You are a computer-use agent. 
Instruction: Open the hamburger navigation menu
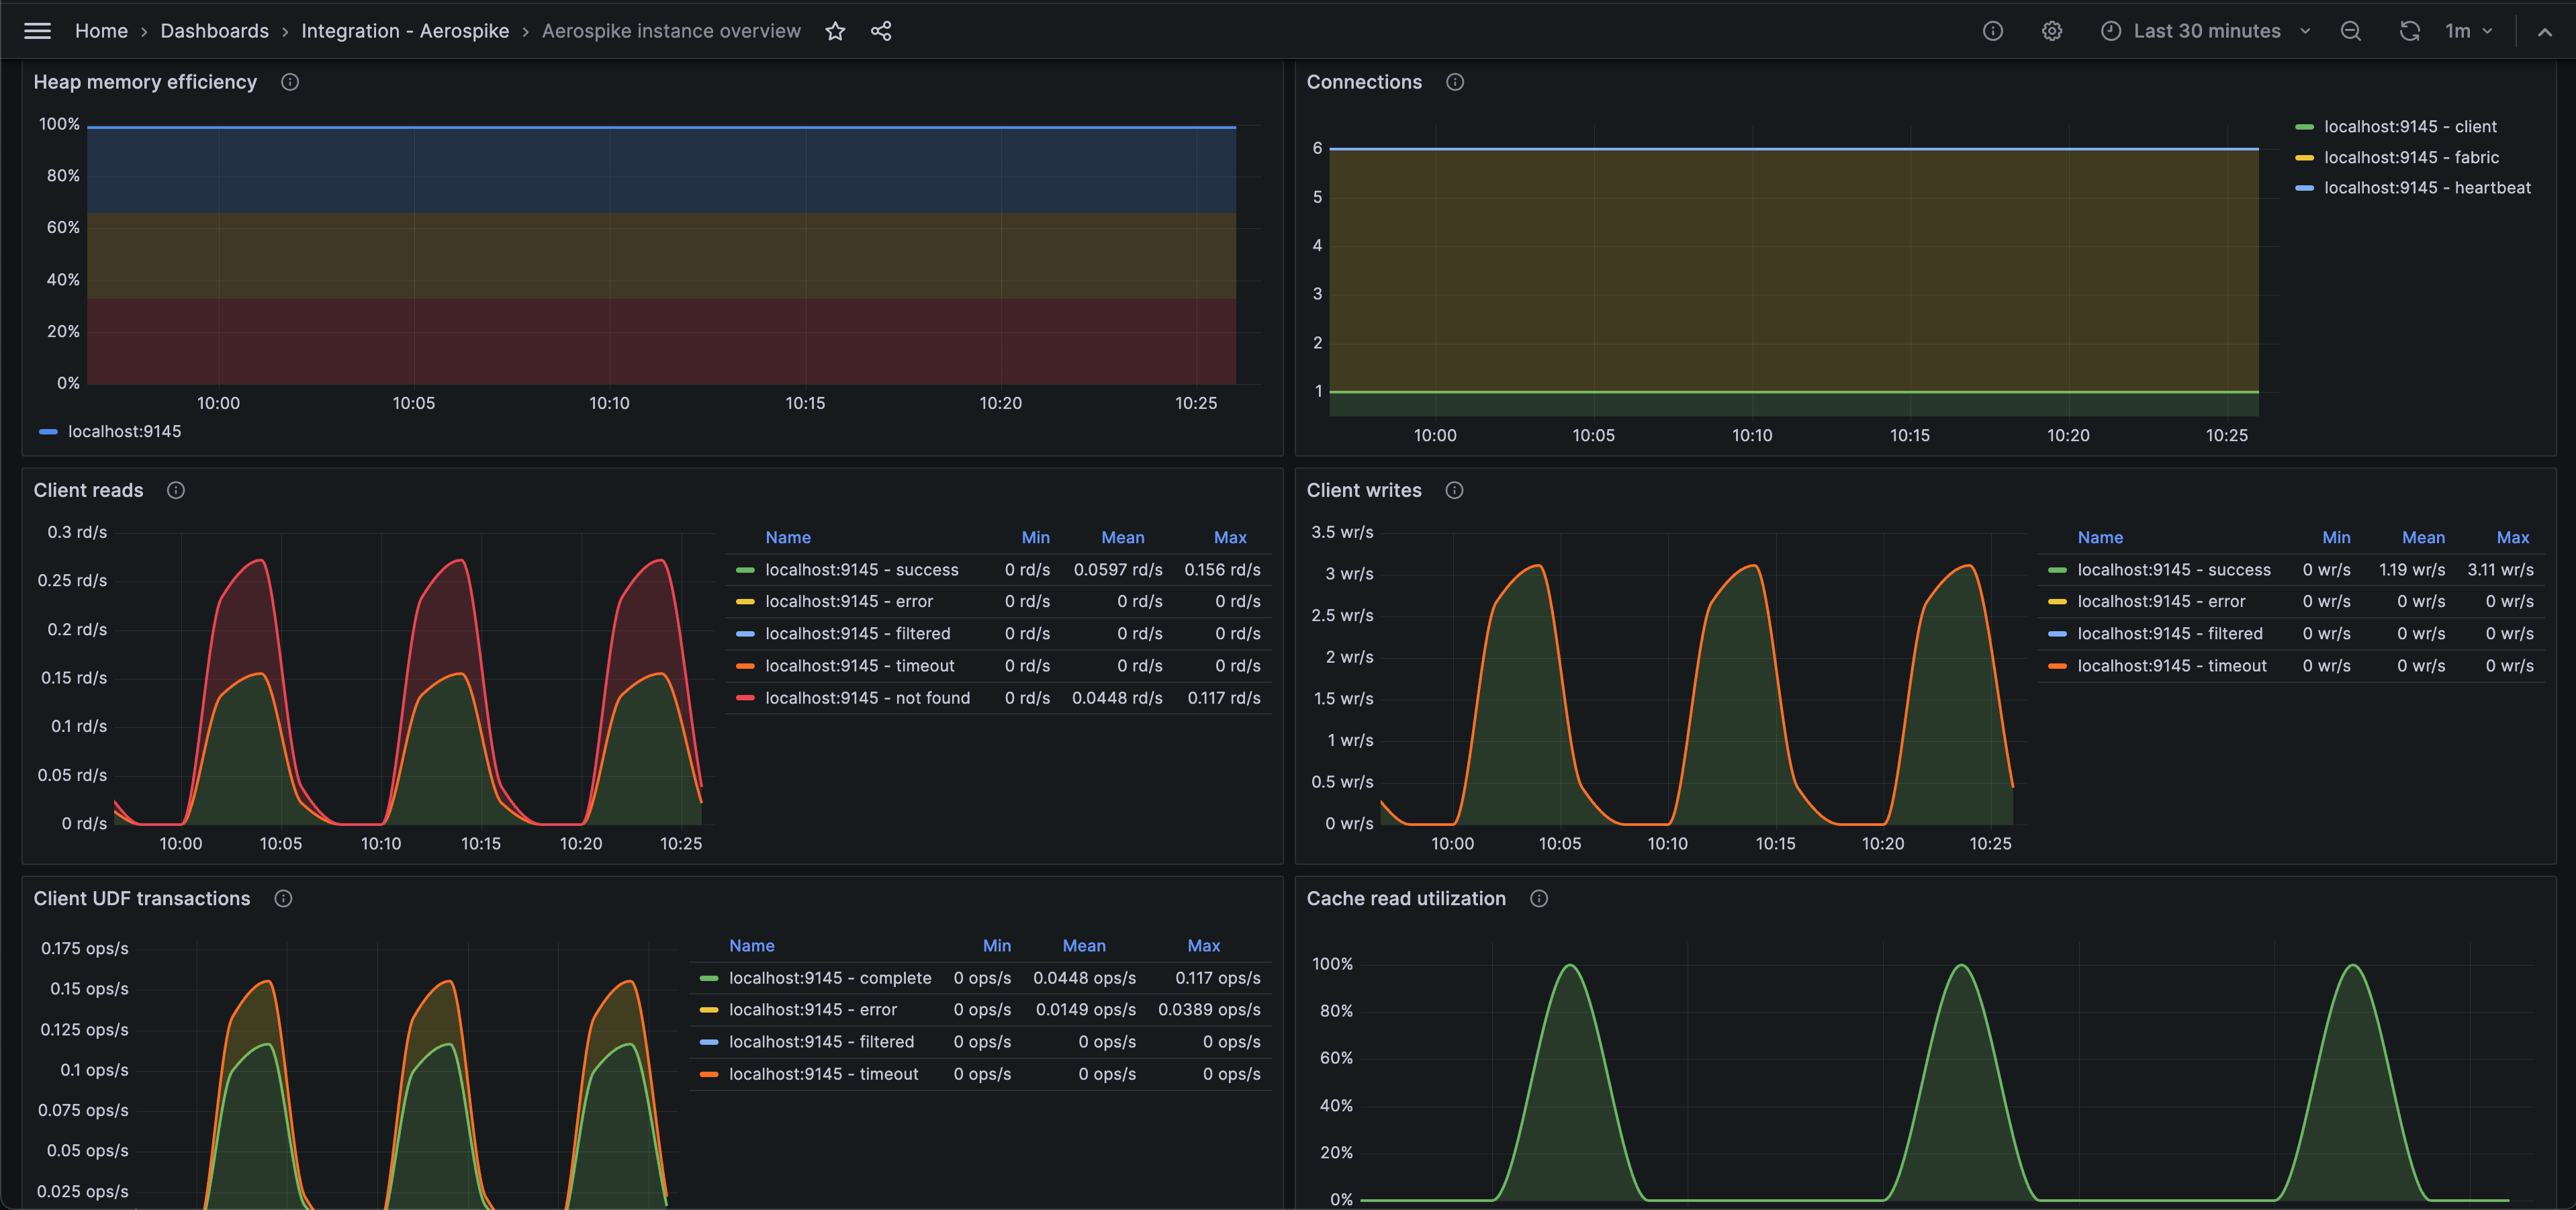coord(37,31)
